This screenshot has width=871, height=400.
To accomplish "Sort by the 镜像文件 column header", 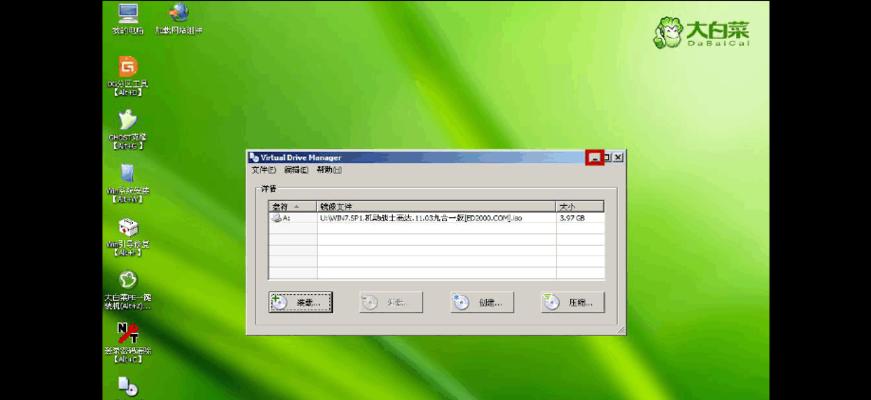I will 436,206.
